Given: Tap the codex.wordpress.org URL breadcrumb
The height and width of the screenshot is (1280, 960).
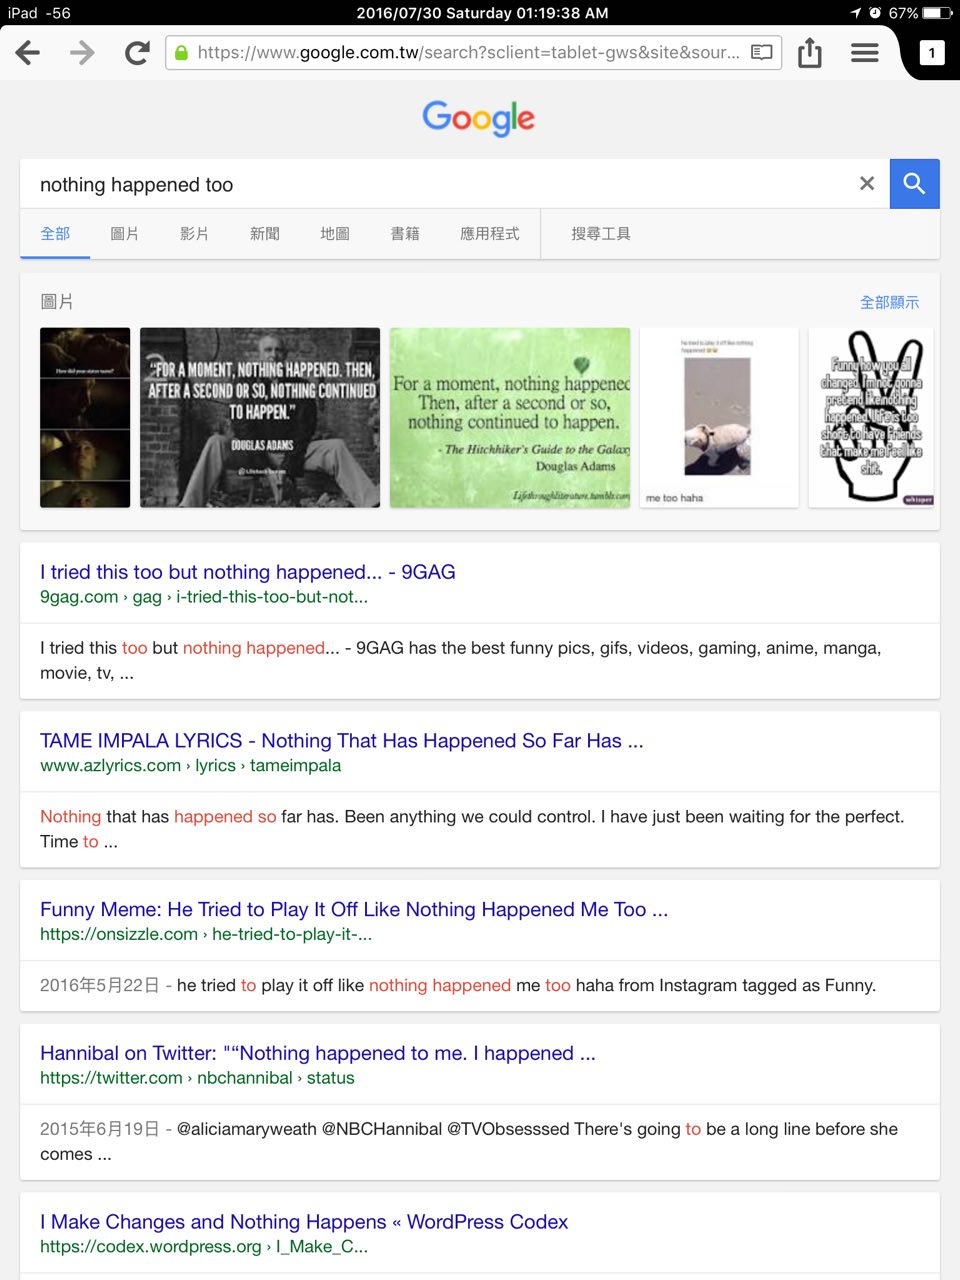Looking at the screenshot, I should coord(204,1247).
